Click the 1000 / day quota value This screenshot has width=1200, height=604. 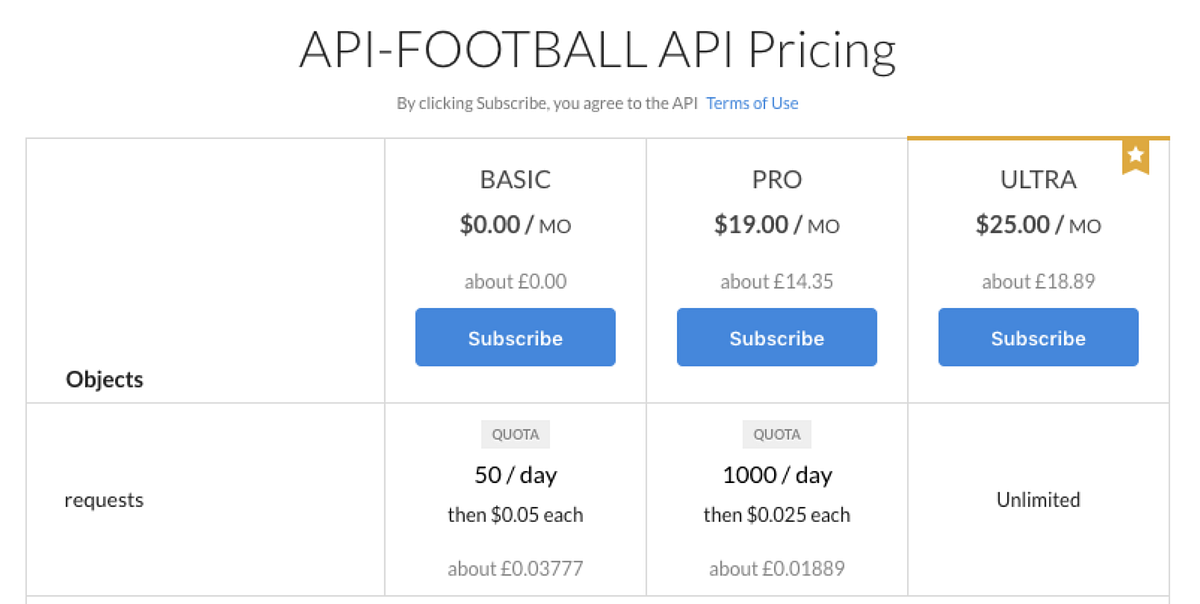(x=777, y=475)
